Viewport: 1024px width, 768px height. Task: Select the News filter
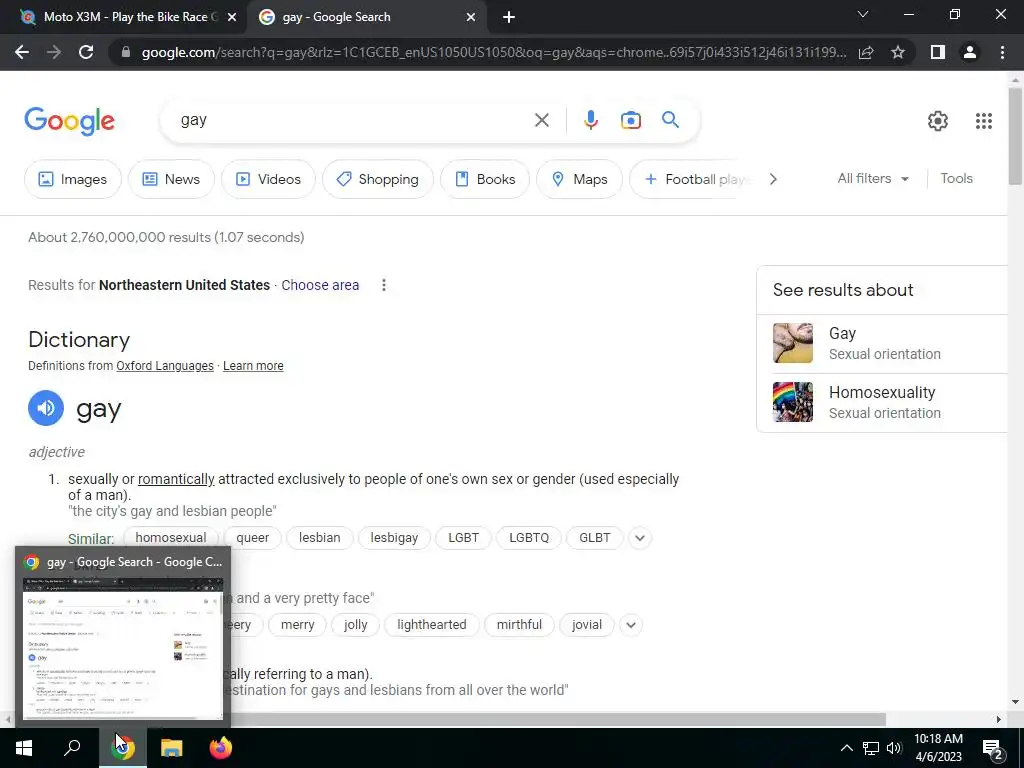[x=171, y=179]
